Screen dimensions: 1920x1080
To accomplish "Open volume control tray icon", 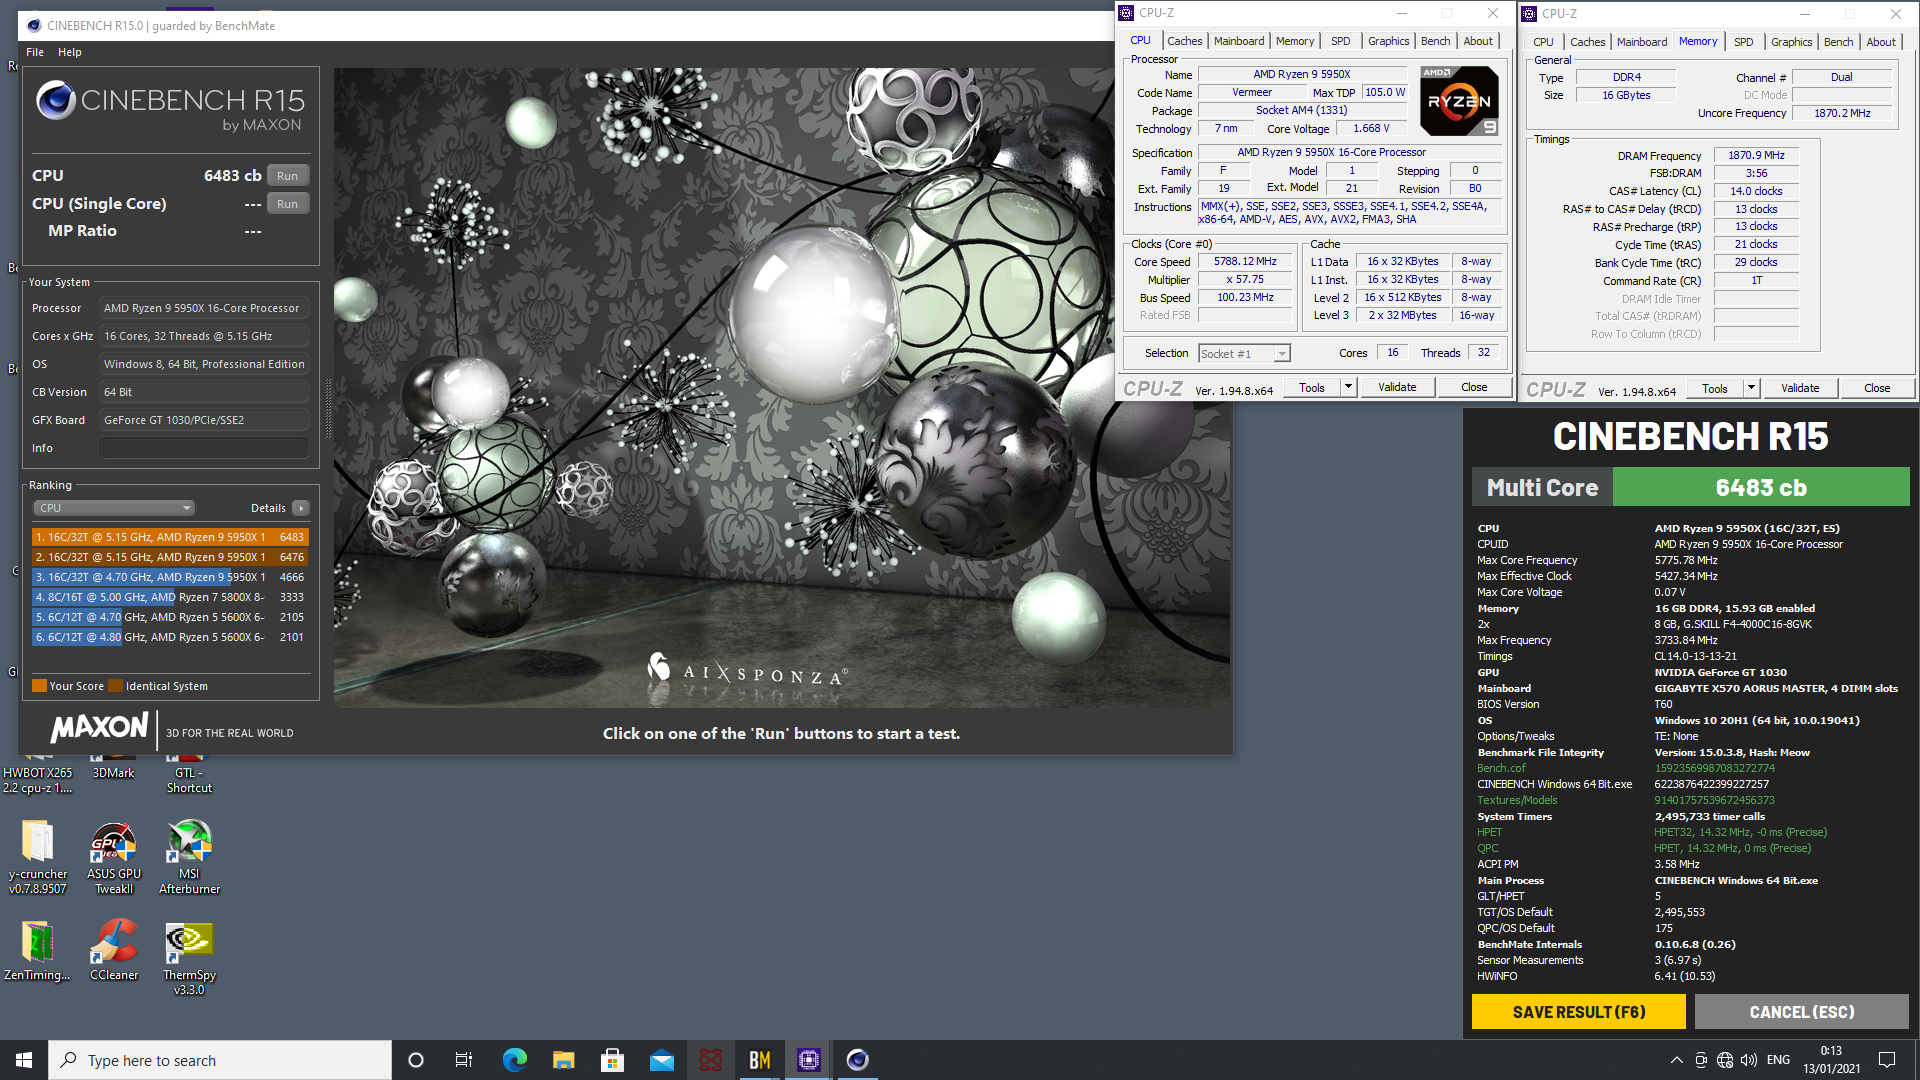I will pyautogui.click(x=1748, y=1060).
